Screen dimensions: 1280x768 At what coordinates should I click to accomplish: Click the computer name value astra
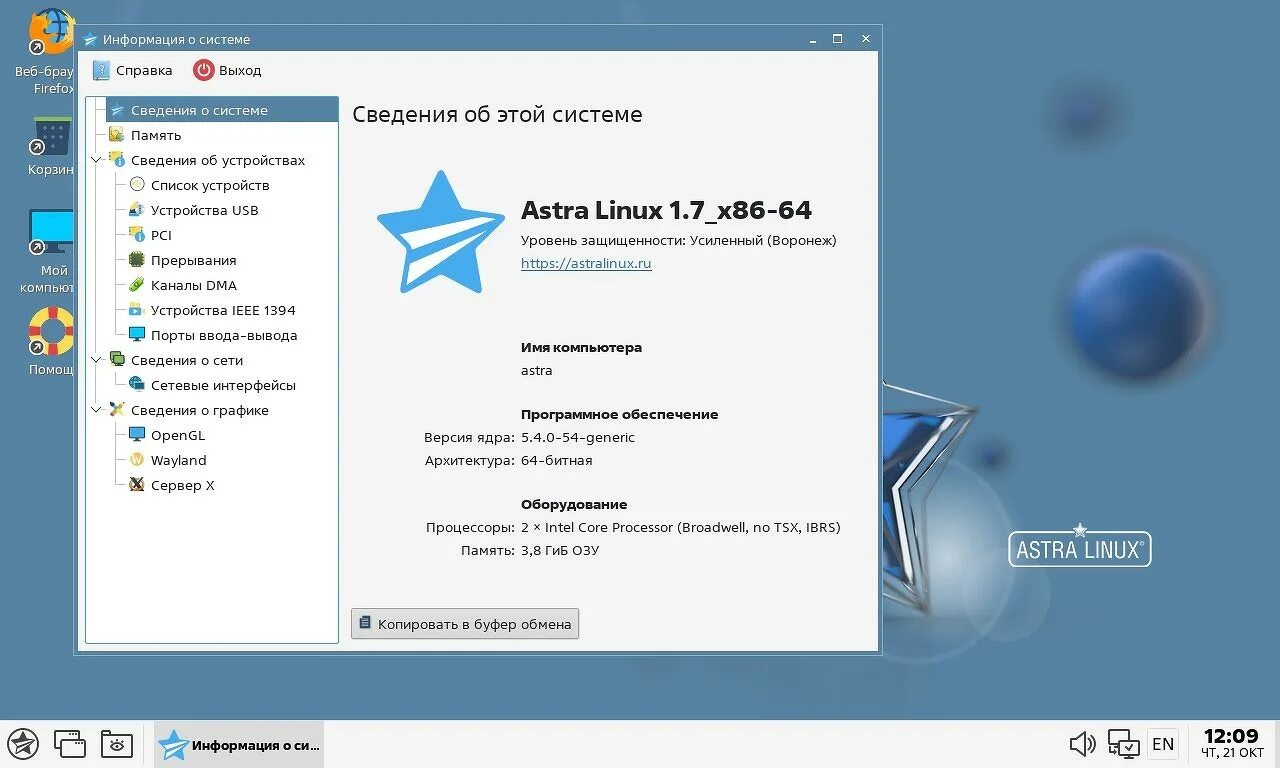[537, 370]
